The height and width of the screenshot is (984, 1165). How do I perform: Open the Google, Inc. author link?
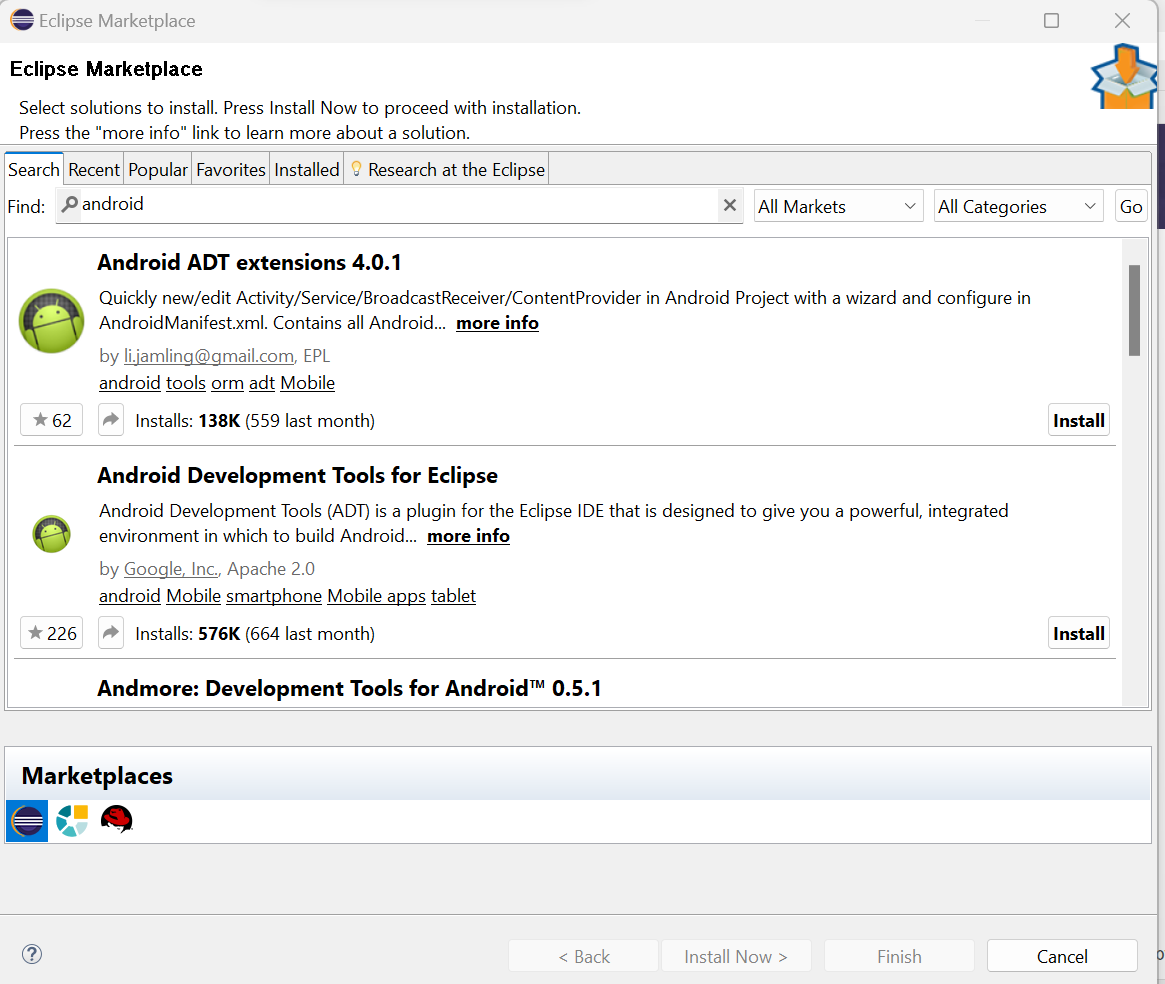coord(170,569)
